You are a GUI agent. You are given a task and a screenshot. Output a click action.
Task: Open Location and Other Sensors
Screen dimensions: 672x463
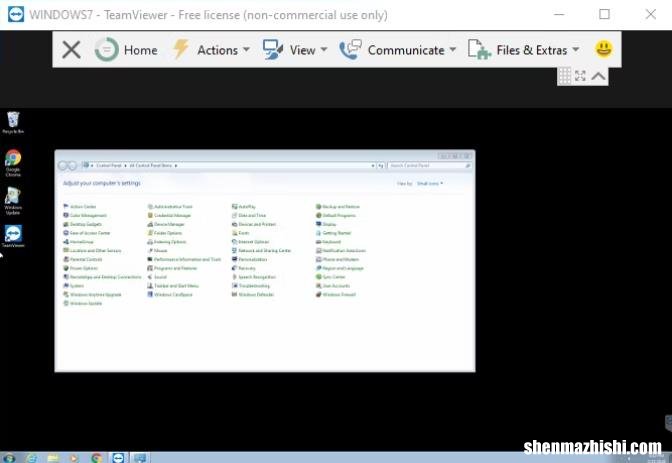pos(92,251)
